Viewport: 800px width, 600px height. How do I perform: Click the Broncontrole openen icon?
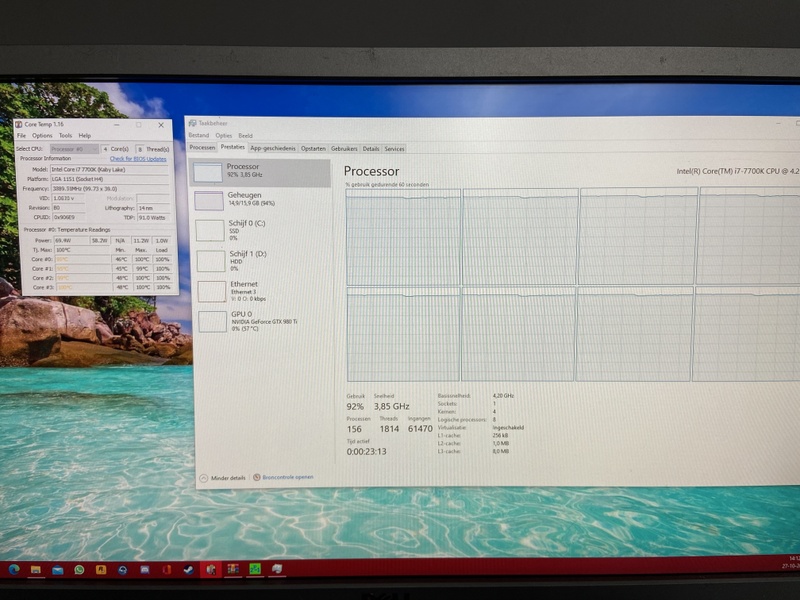257,478
